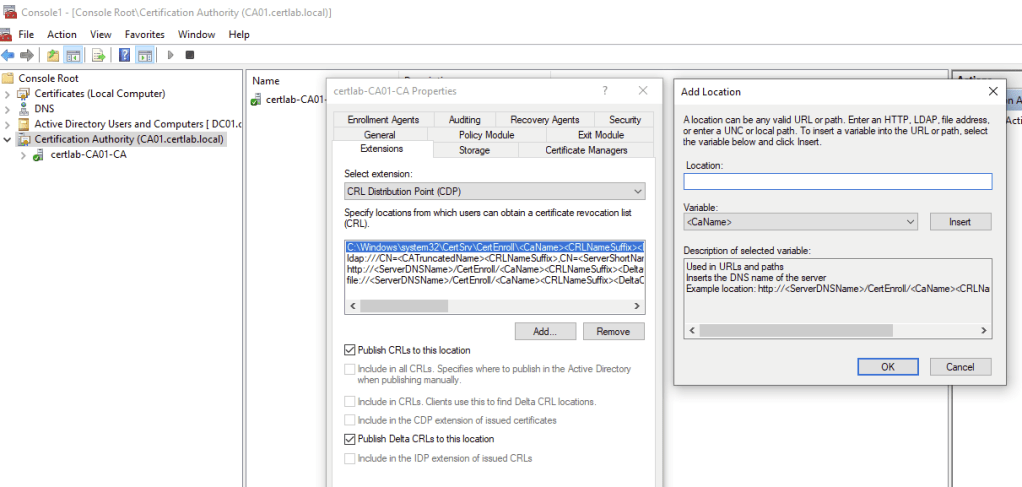Click the variable description horizontal scrollbar
The width and height of the screenshot is (1022, 487).
point(837,329)
